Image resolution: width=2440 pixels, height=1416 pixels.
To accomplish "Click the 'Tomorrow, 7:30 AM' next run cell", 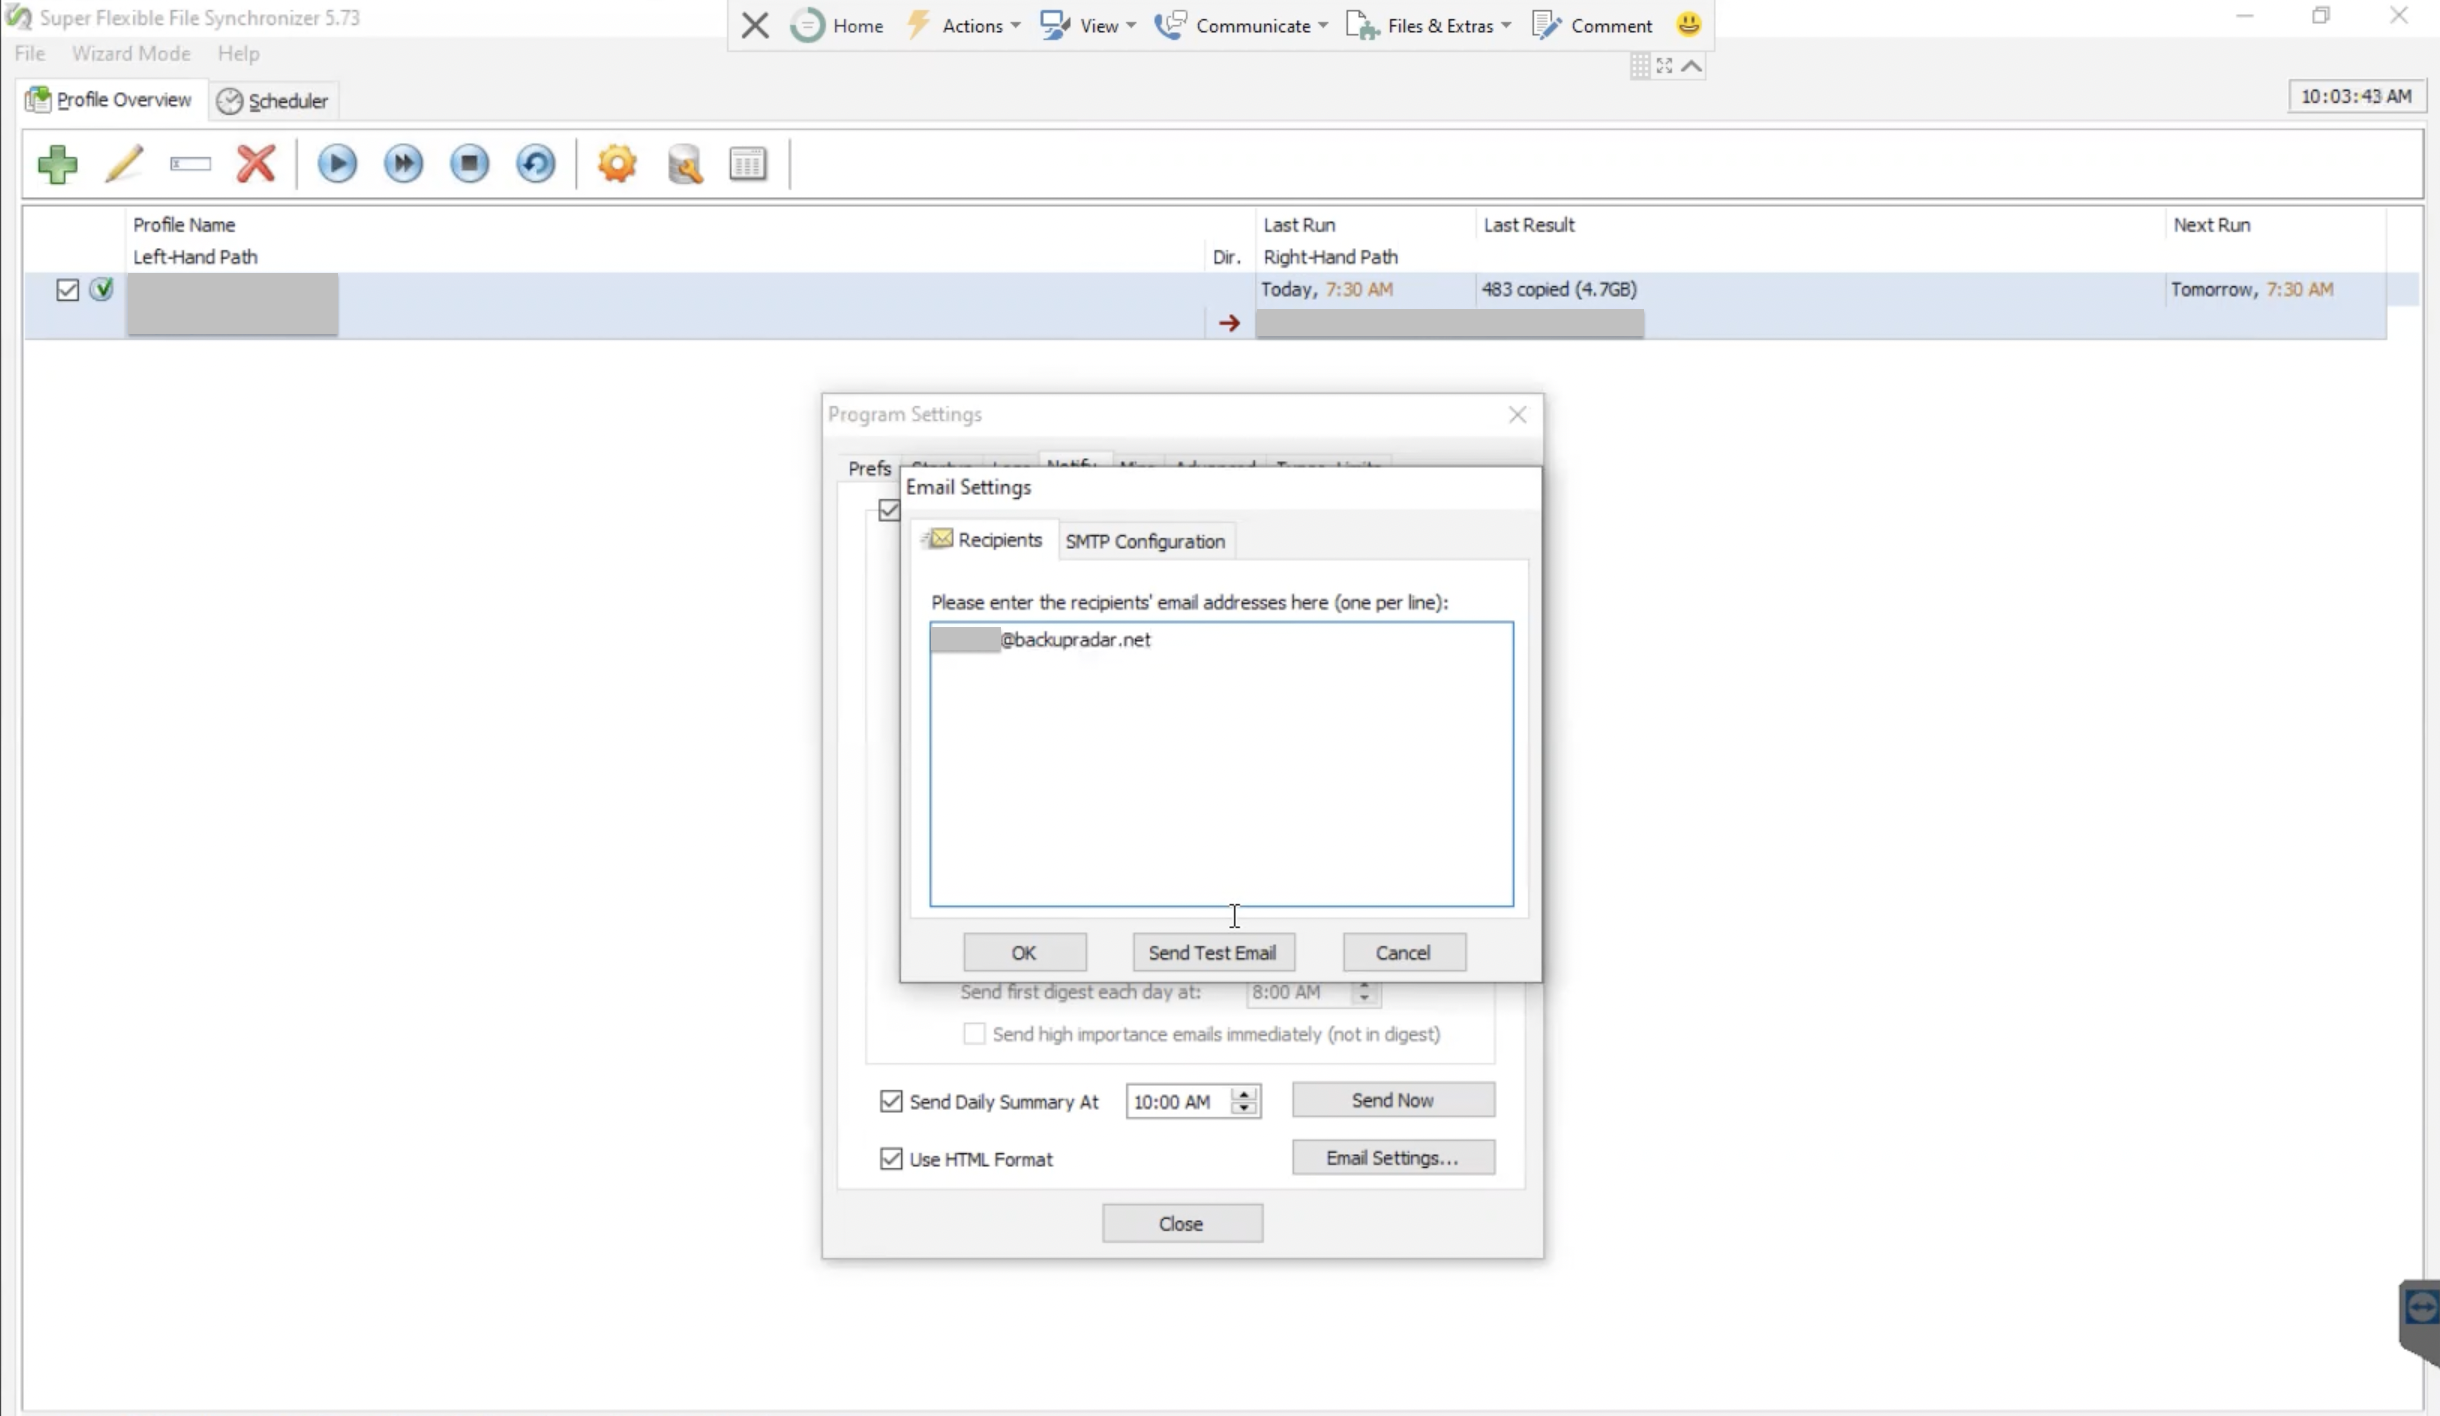I will (x=2251, y=289).
